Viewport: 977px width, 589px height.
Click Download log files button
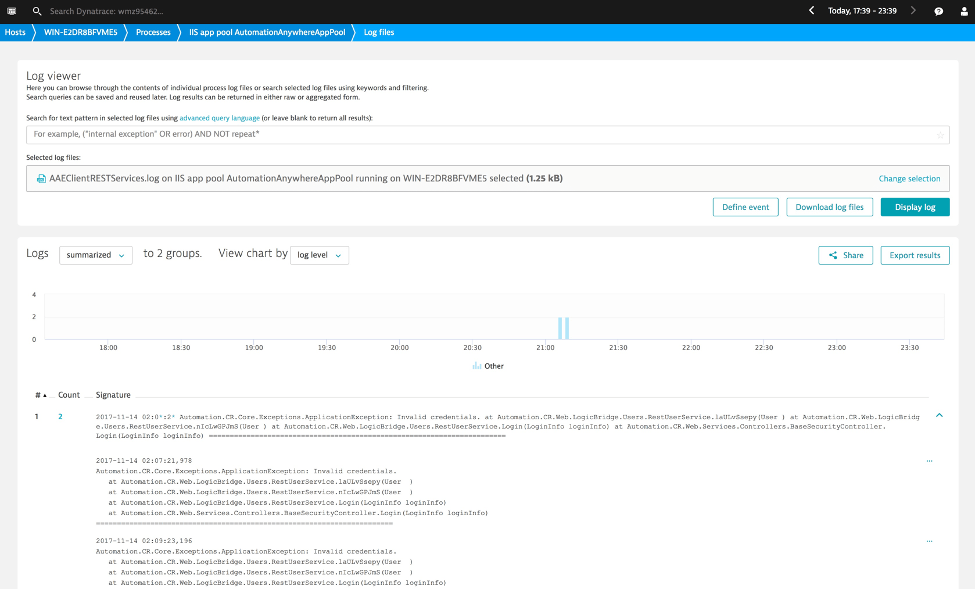tap(829, 207)
